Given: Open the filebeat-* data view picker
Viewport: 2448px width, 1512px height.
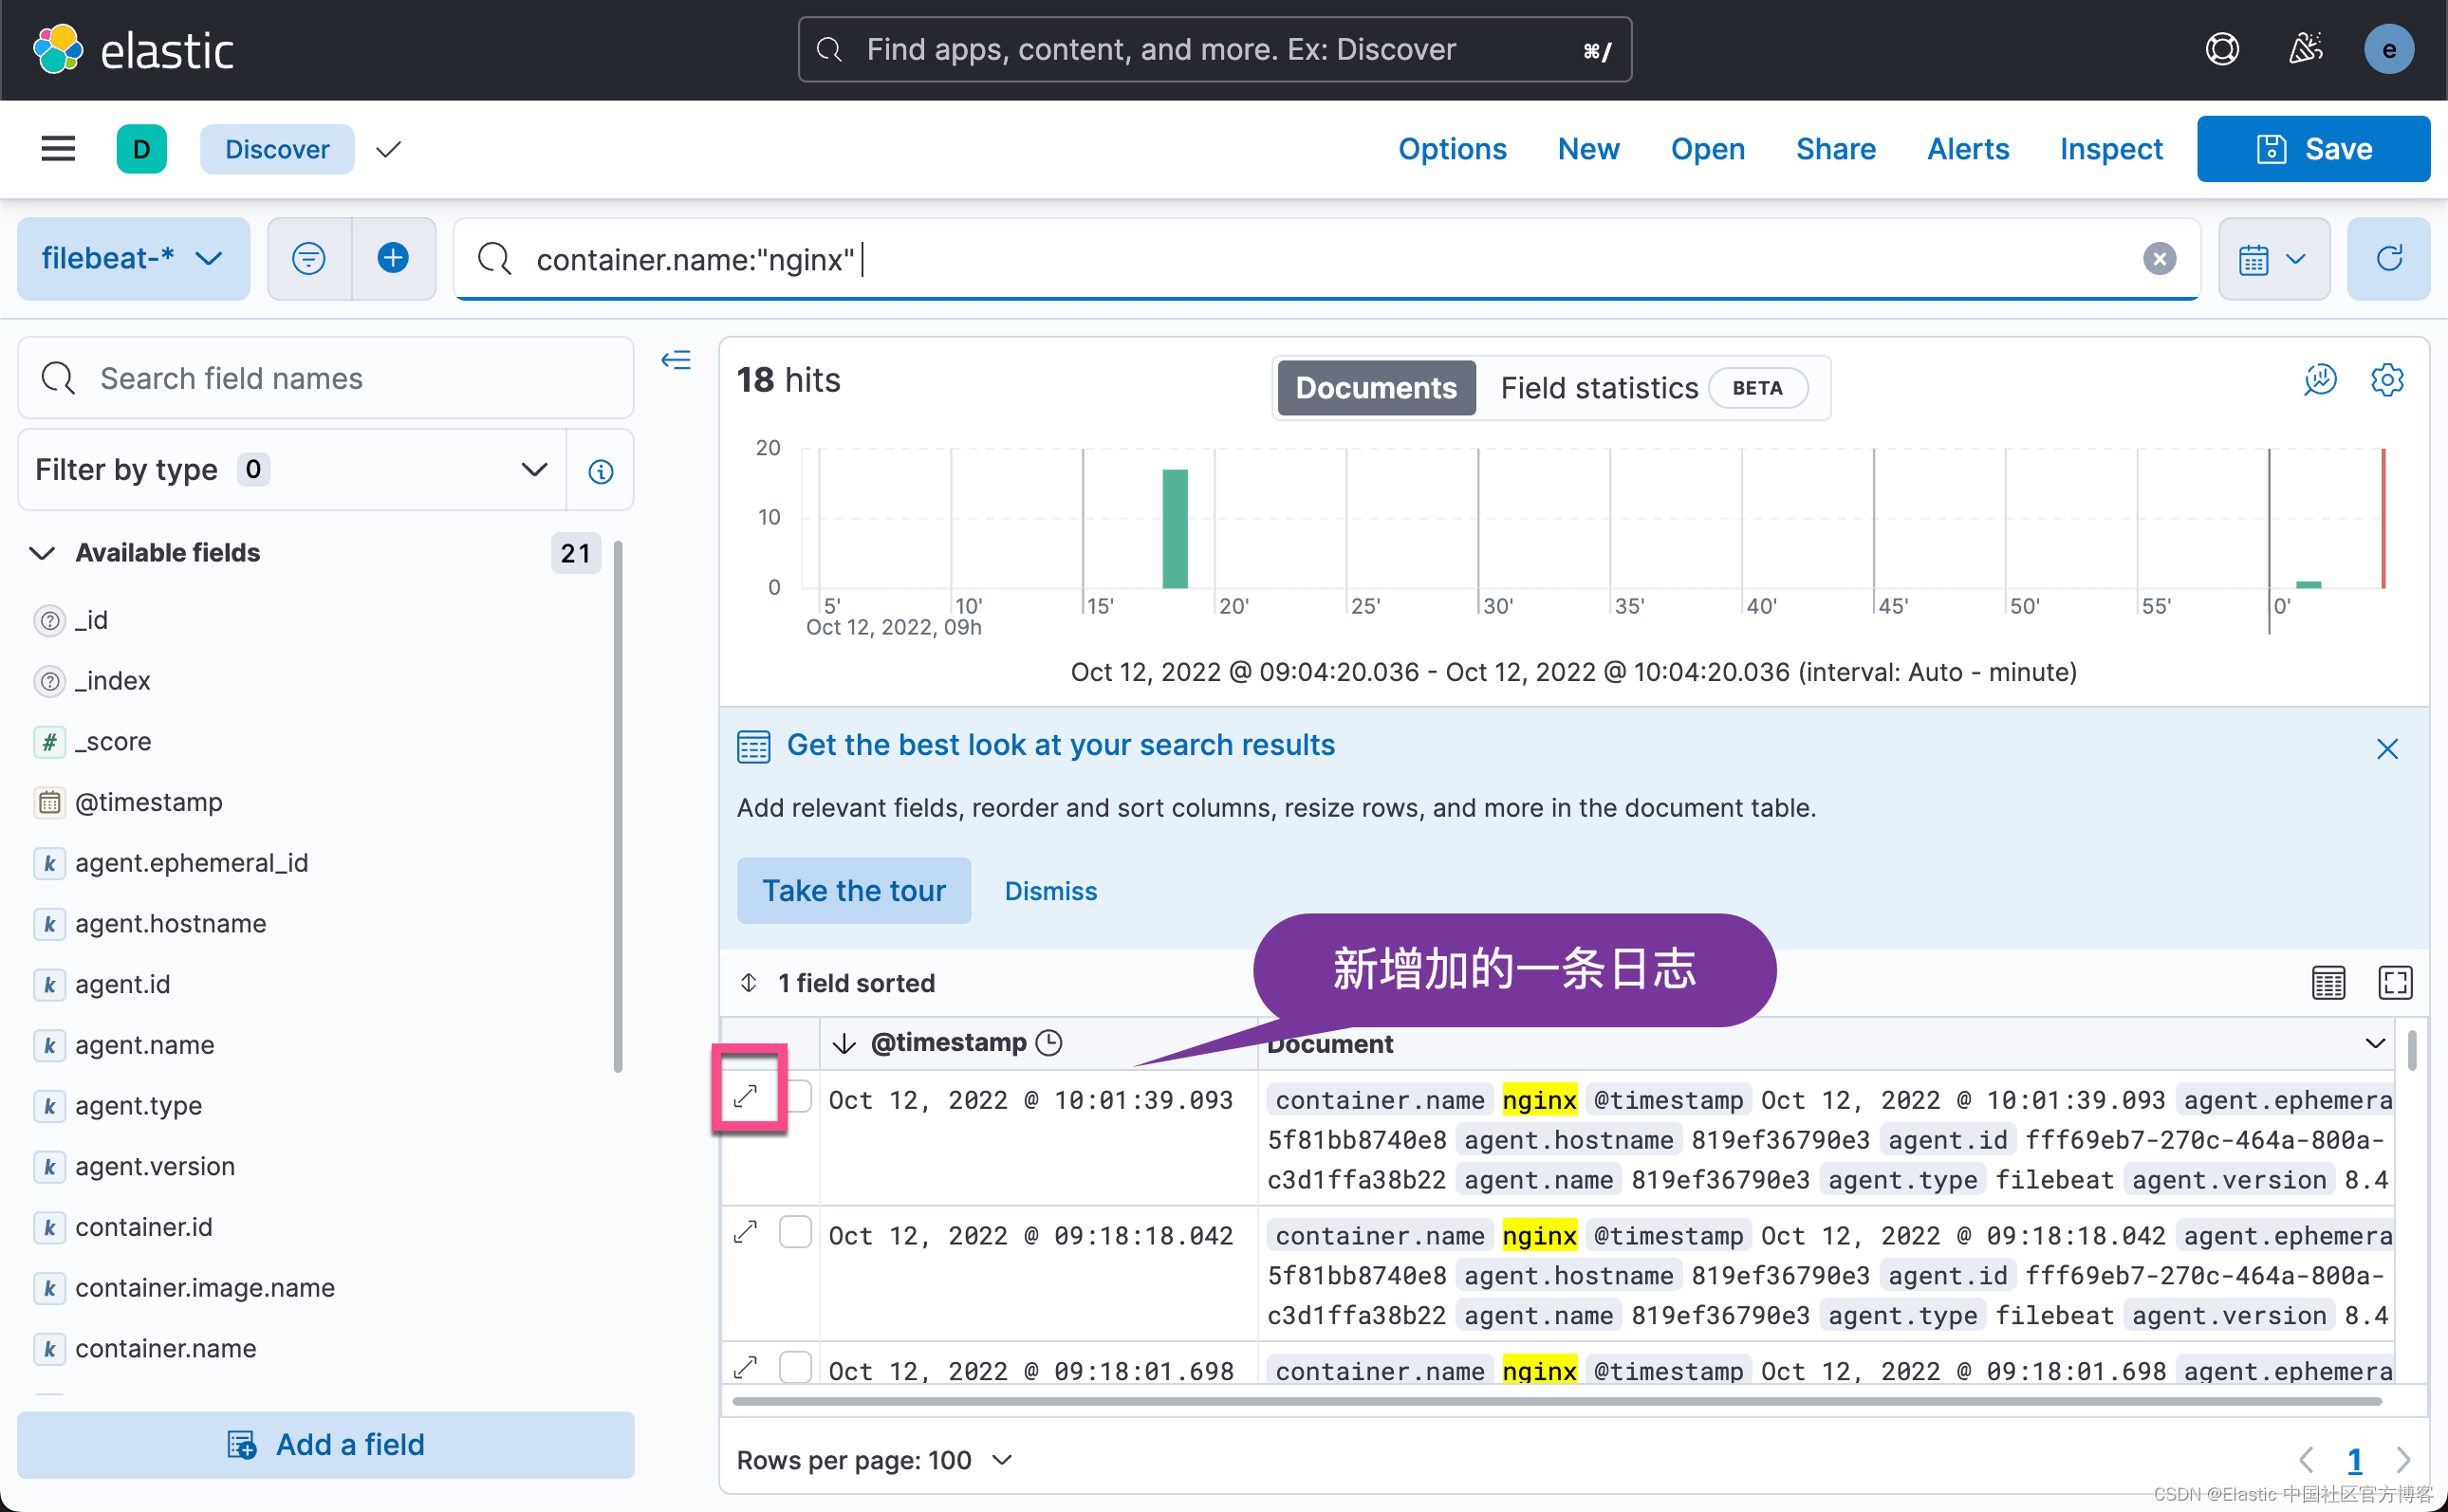Looking at the screenshot, I should coord(132,258).
